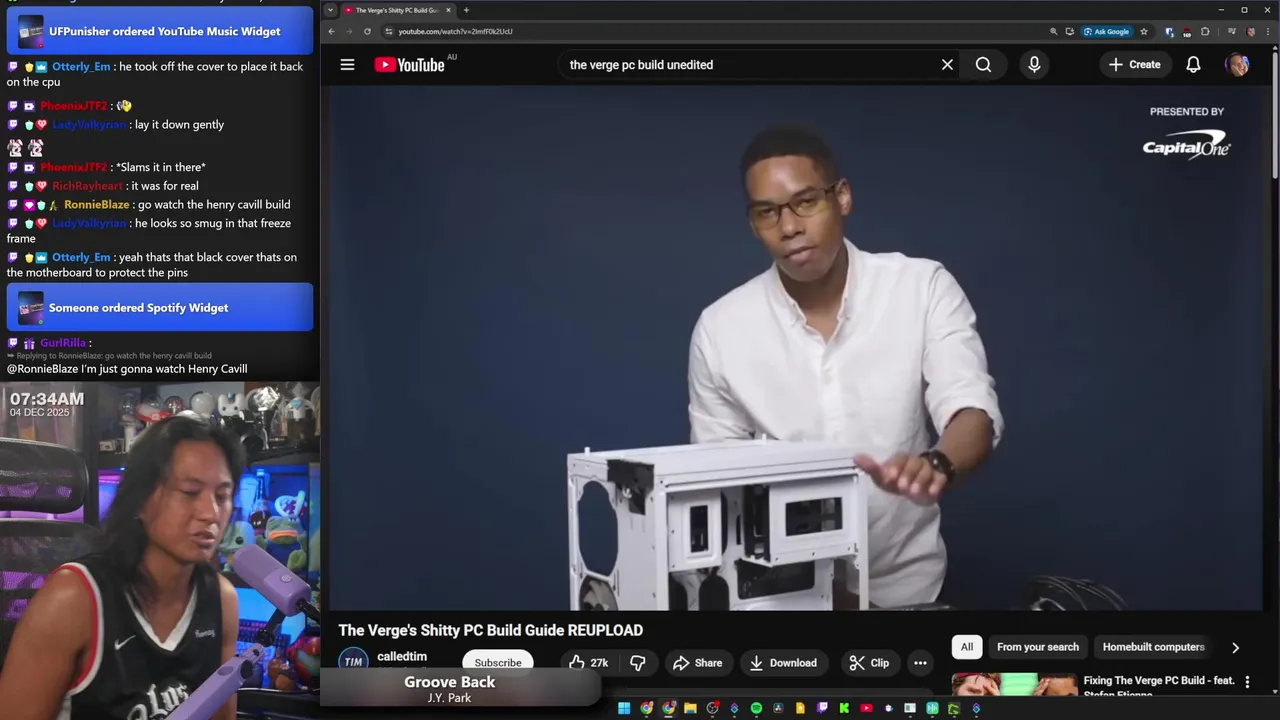This screenshot has height=720, width=1280.
Task: Click the Ask Google lens button
Action: tap(1106, 31)
